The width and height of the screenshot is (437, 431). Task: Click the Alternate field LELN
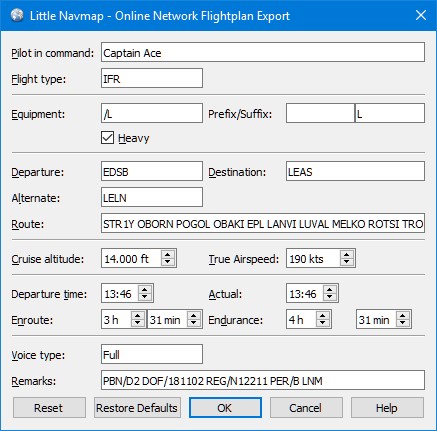[152, 197]
